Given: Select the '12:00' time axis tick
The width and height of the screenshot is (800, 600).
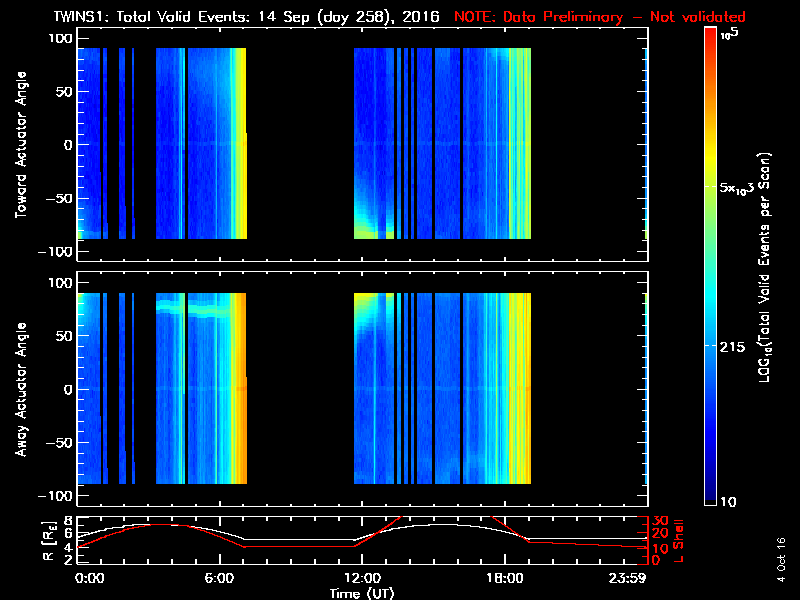Looking at the screenshot, I should pos(361,579).
